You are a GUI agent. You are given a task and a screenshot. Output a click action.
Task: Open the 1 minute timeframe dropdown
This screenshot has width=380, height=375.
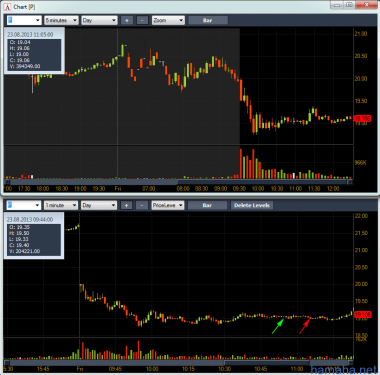[61, 205]
